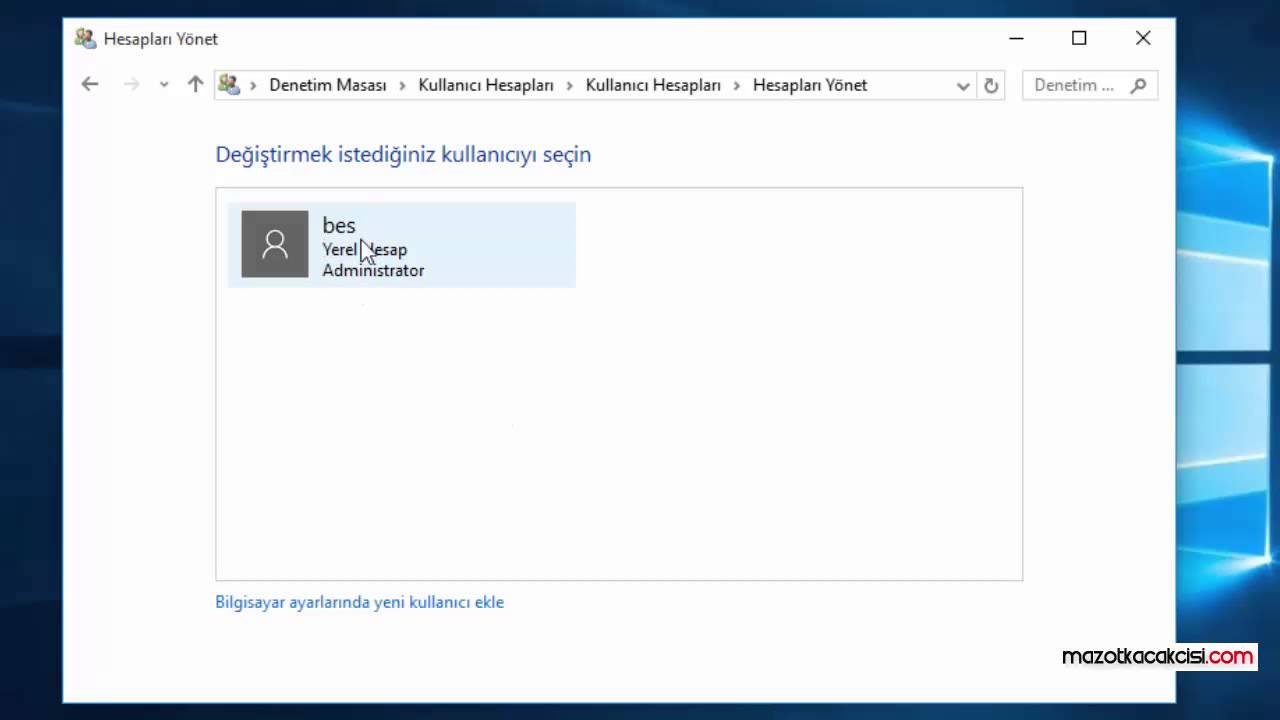This screenshot has height=720, width=1280.
Task: Open Kullanıcı Hesapları from the breadcrumb
Action: coord(486,85)
